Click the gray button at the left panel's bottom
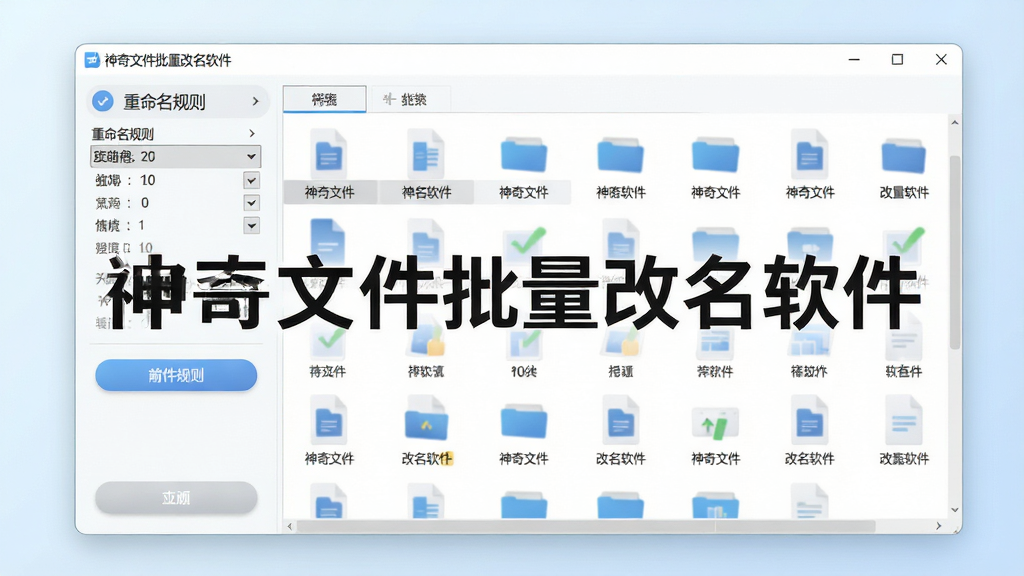 click(x=176, y=498)
